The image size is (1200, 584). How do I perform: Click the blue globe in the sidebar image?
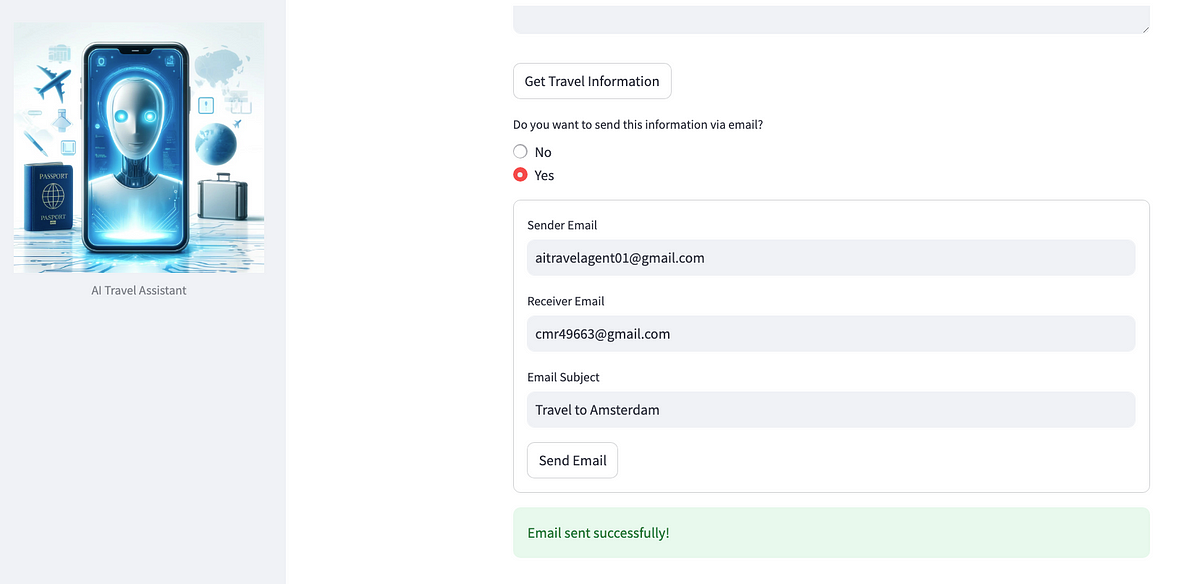click(x=217, y=144)
